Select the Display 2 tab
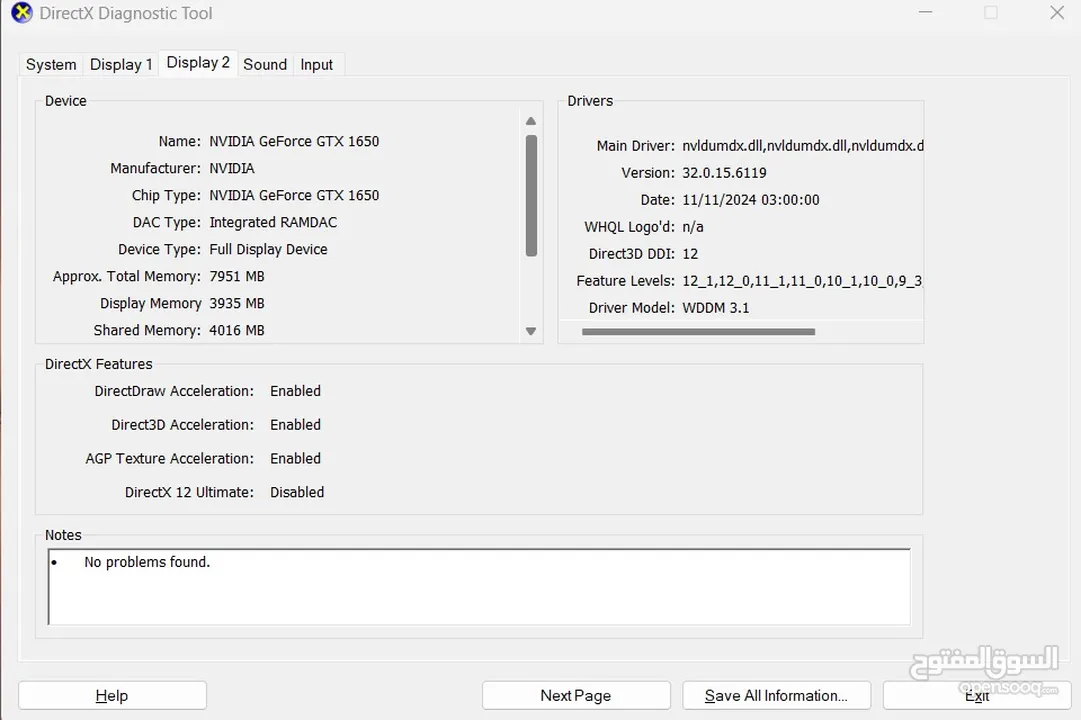Viewport: 1081px width, 720px height. coord(198,63)
